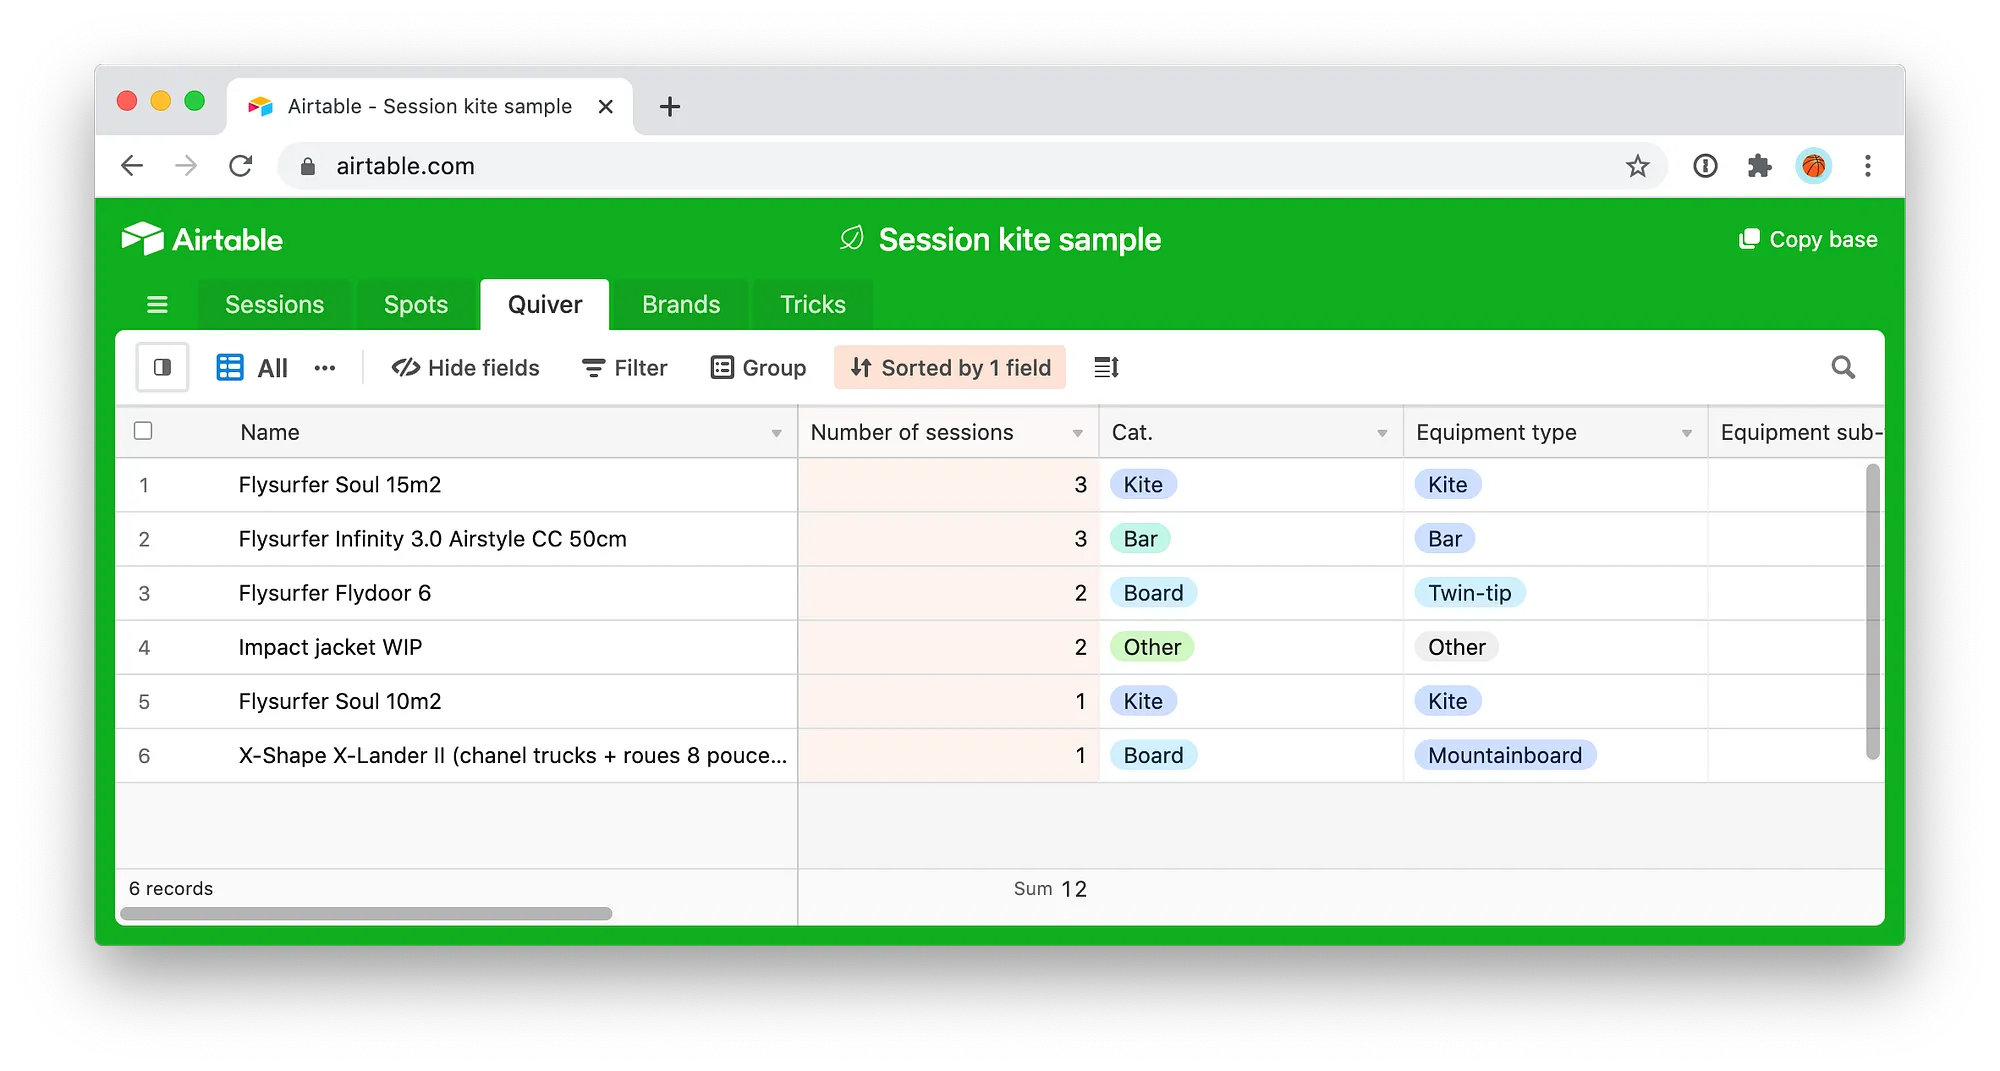Click the Twin-tip equipment type tag
This screenshot has width=2000, height=1071.
[1469, 593]
